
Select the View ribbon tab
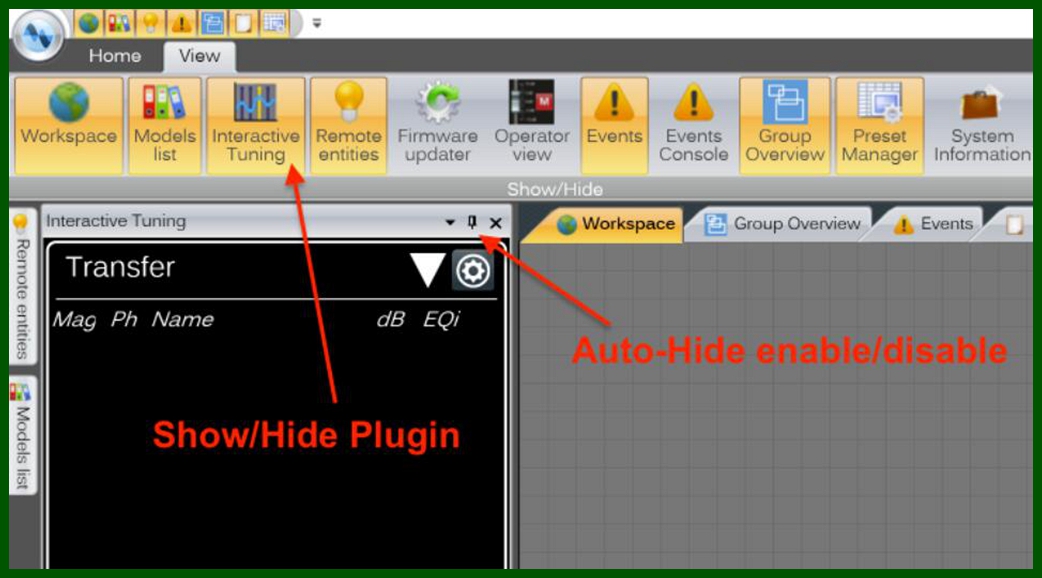tap(199, 56)
